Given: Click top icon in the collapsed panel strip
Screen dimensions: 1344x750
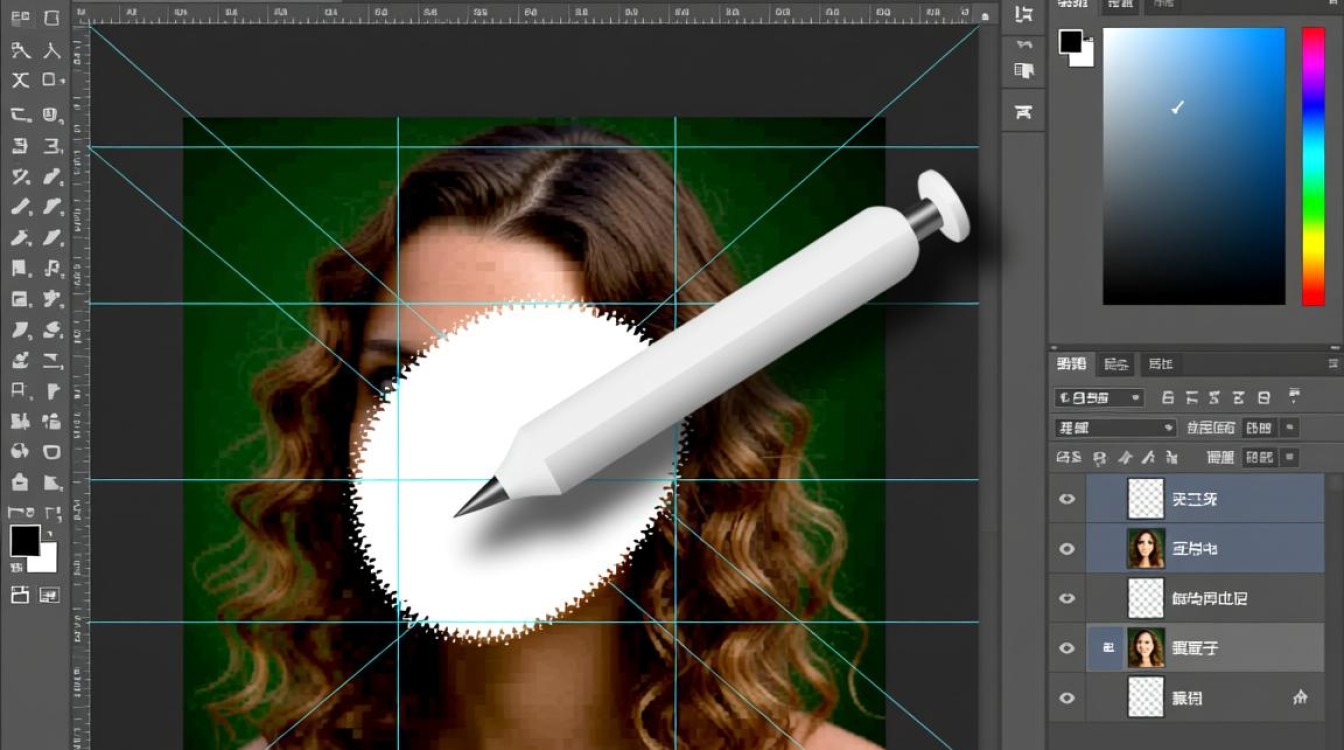Looking at the screenshot, I should (1023, 14).
